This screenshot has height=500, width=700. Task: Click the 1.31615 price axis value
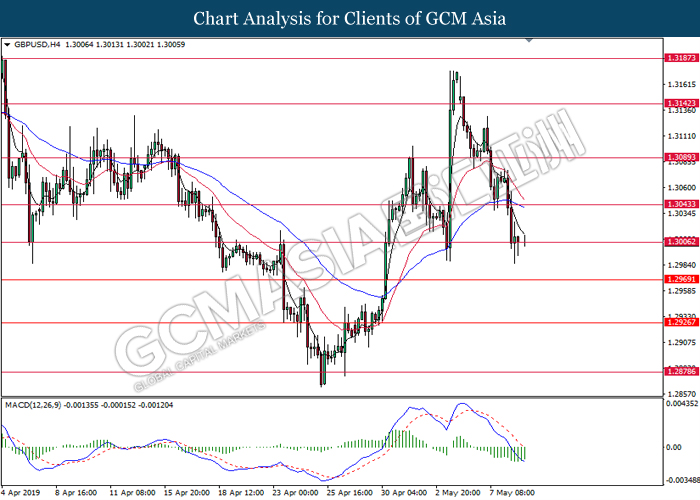pyautogui.click(x=682, y=84)
